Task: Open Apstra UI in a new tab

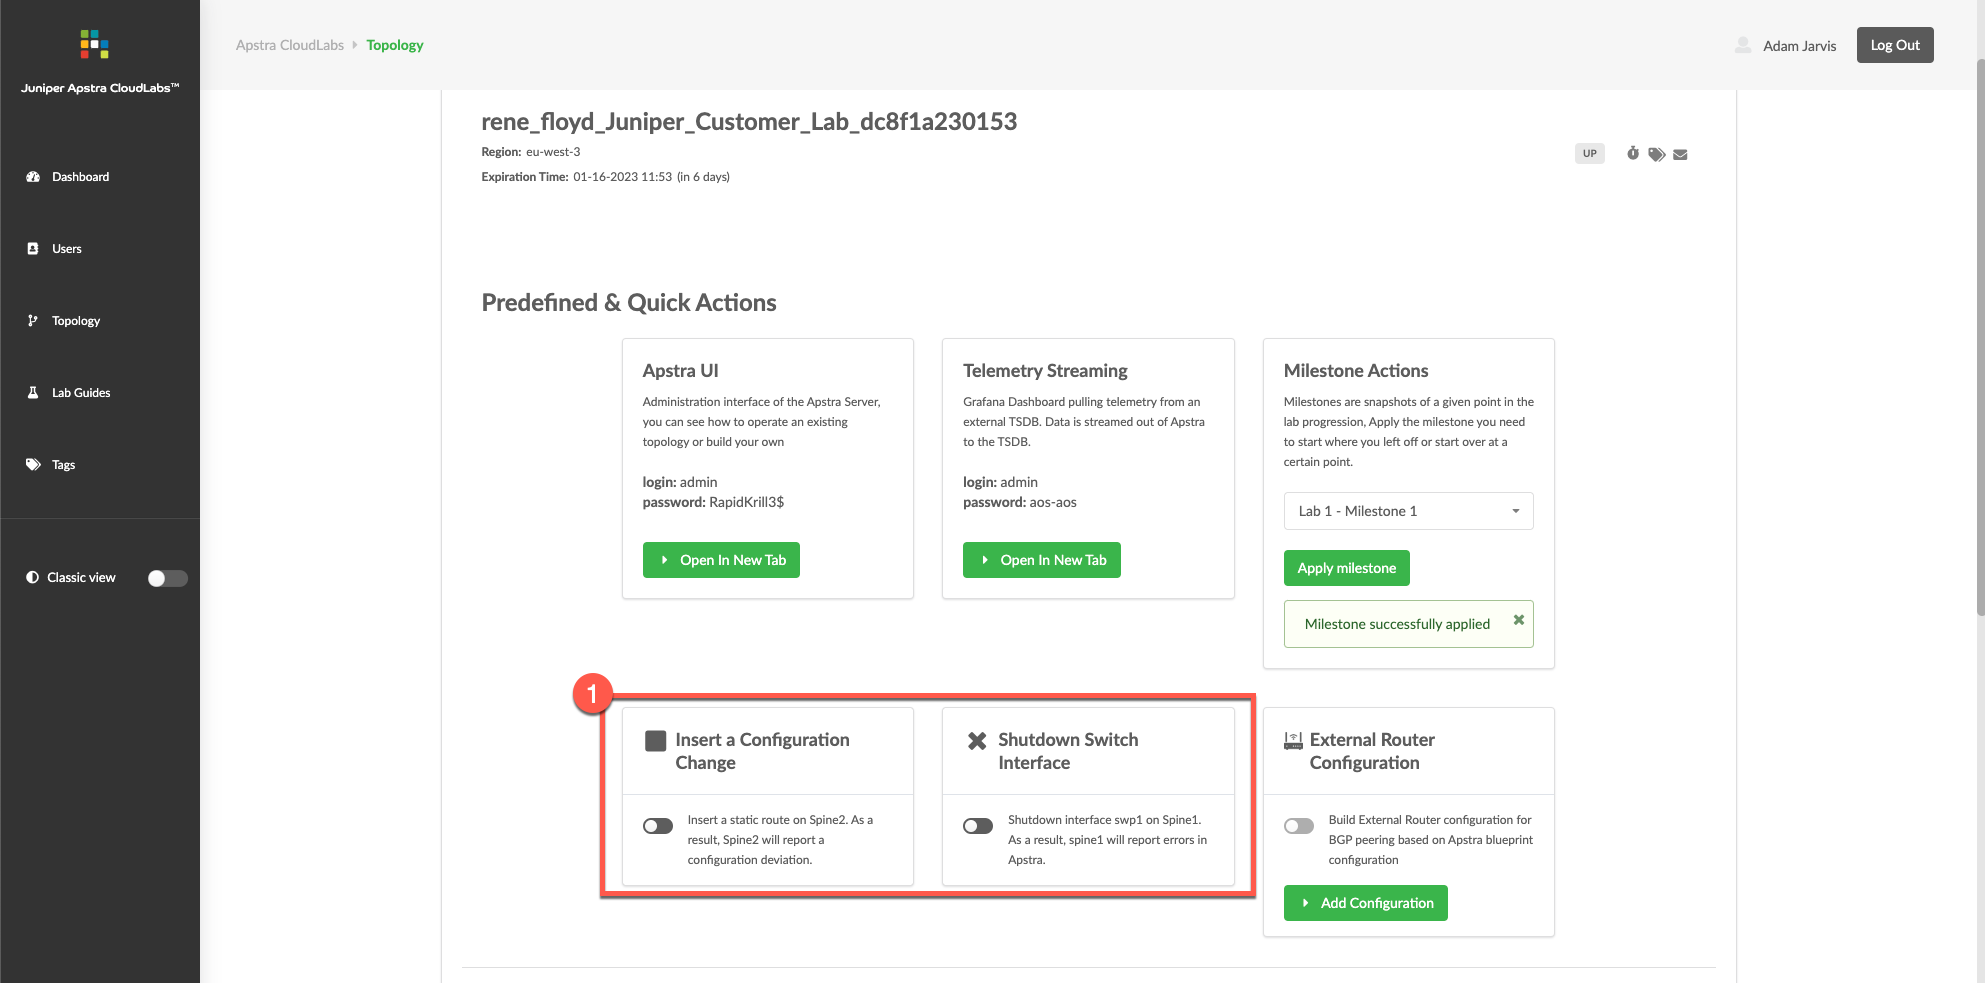Action: [721, 559]
